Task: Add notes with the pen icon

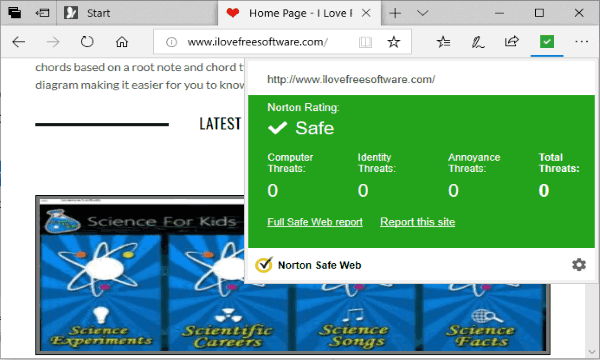Action: tap(478, 42)
